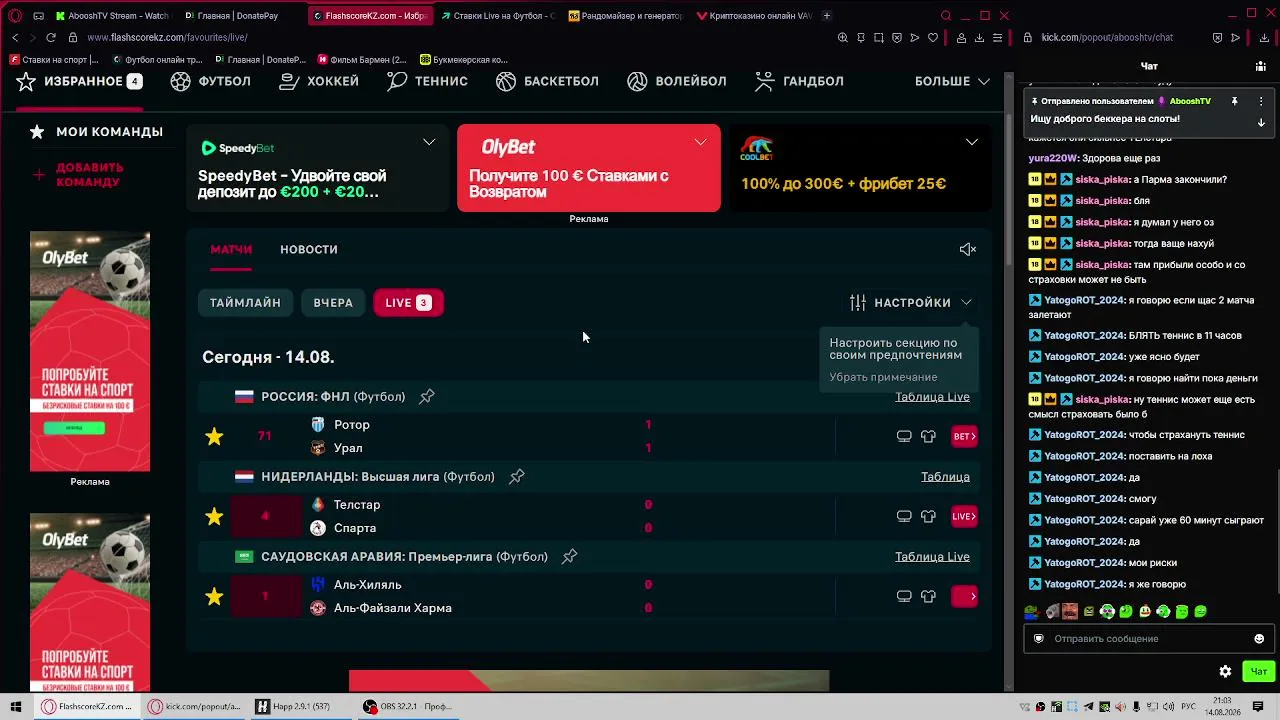Click TV broadcast icon for Аль-Хиляль match
The image size is (1280, 720).
(x=904, y=596)
